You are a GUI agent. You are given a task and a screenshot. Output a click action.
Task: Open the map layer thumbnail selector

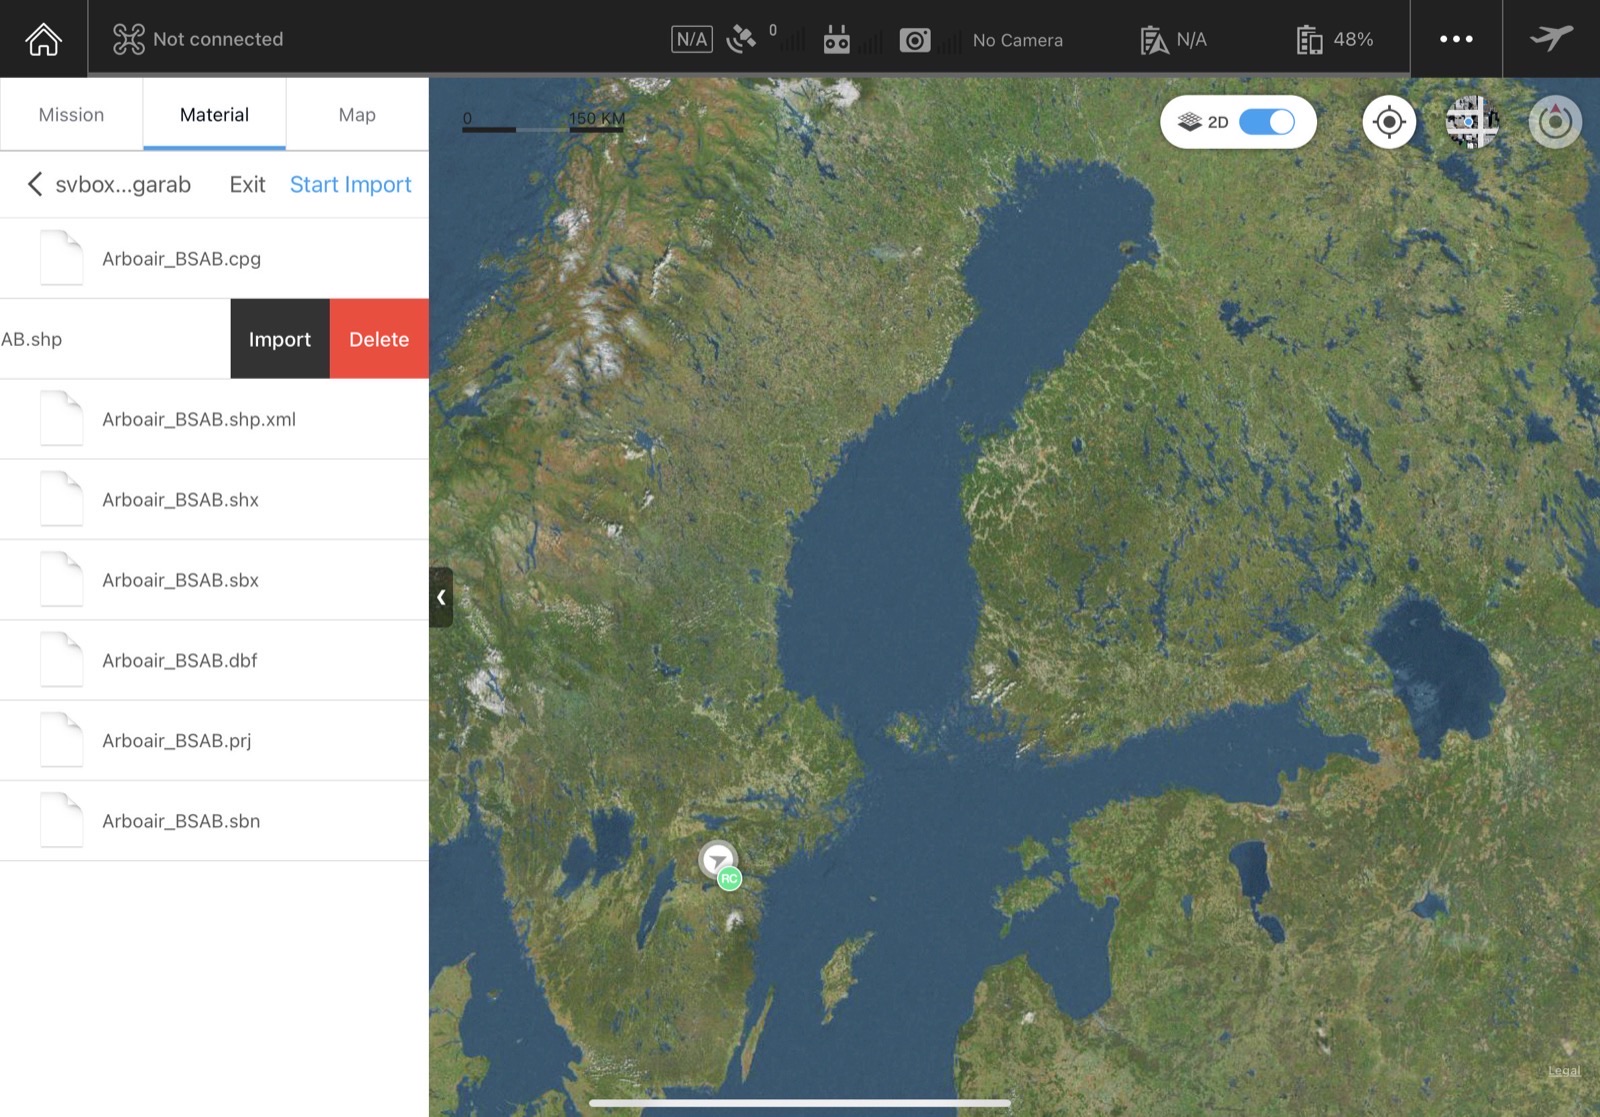tap(1472, 122)
